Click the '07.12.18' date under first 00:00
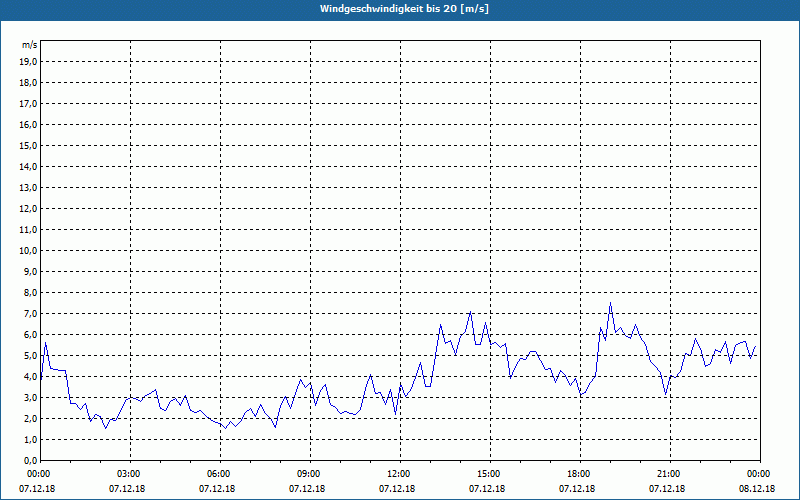Screen dimensions: 800x500 (x=37, y=489)
